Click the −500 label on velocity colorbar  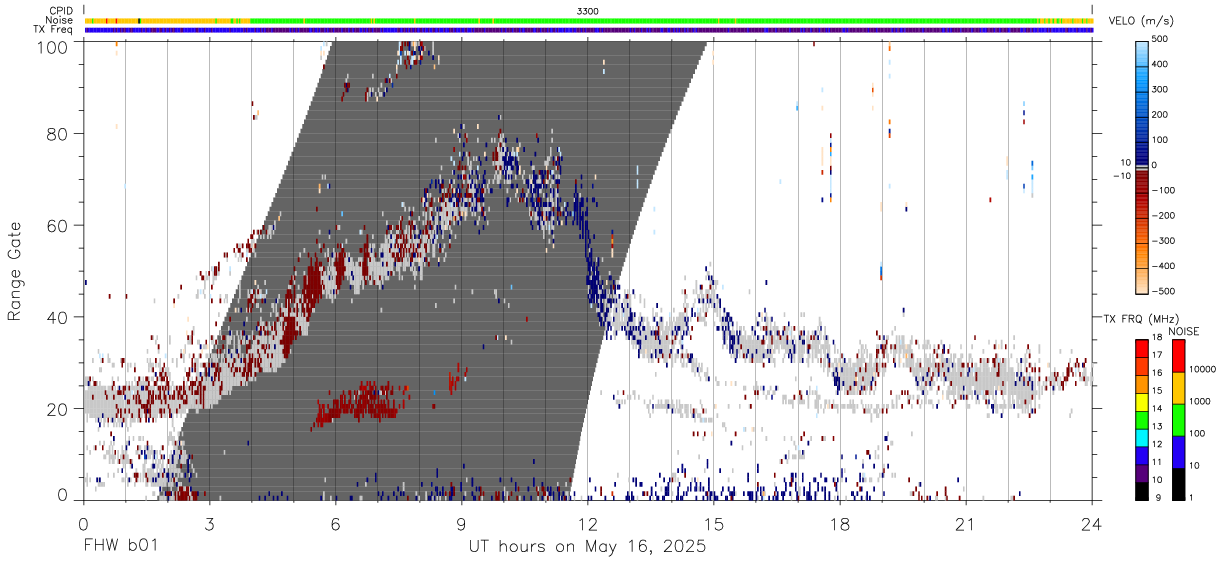tap(1166, 291)
